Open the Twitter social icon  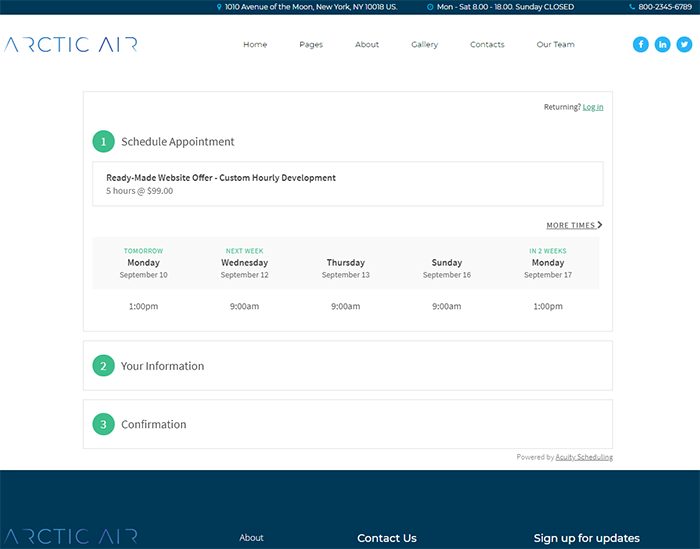684,44
